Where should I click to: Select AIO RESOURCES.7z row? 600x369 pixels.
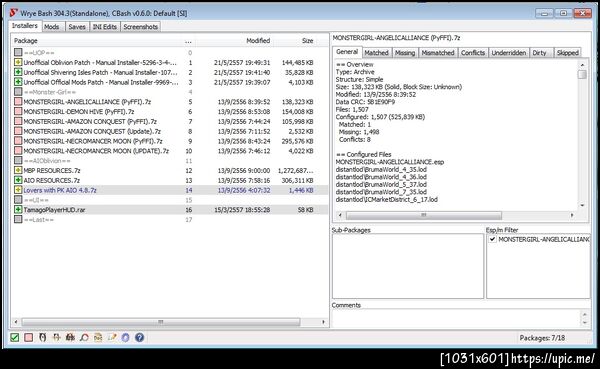(x=170, y=180)
